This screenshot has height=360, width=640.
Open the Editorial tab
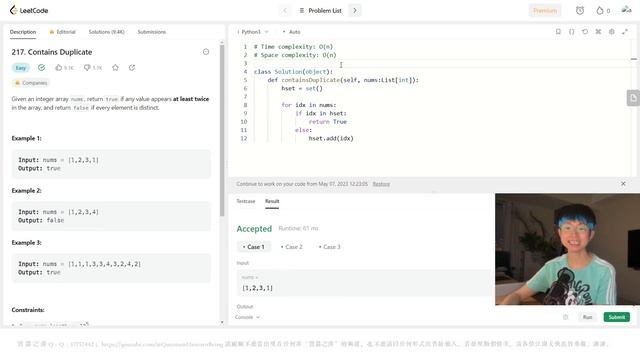62,32
